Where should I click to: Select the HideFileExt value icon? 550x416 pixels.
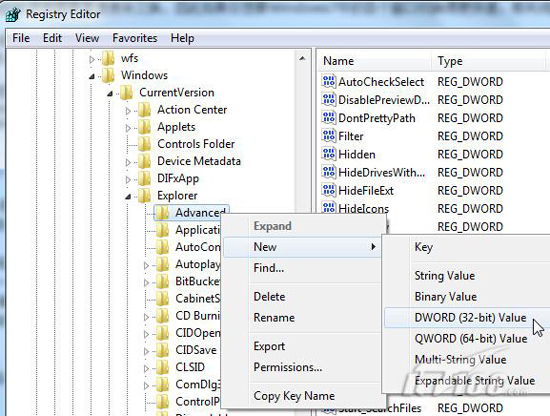pyautogui.click(x=329, y=190)
